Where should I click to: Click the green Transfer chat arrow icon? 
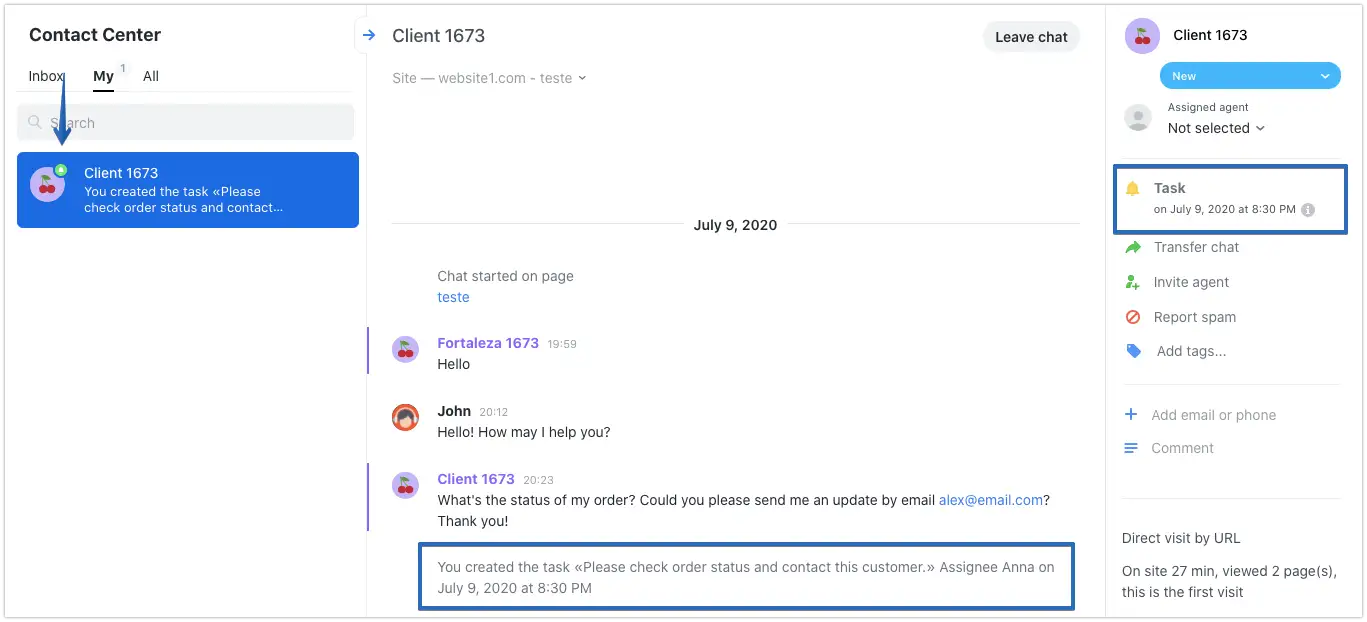1133,247
